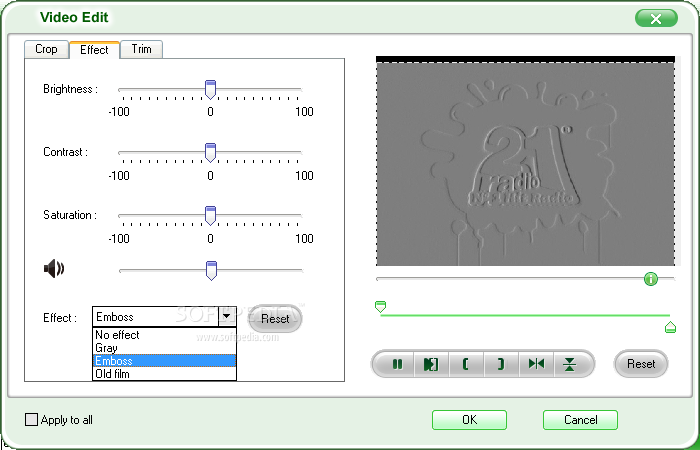Click the Brightness slider handle
Image resolution: width=700 pixels, height=450 pixels.
tap(210, 90)
